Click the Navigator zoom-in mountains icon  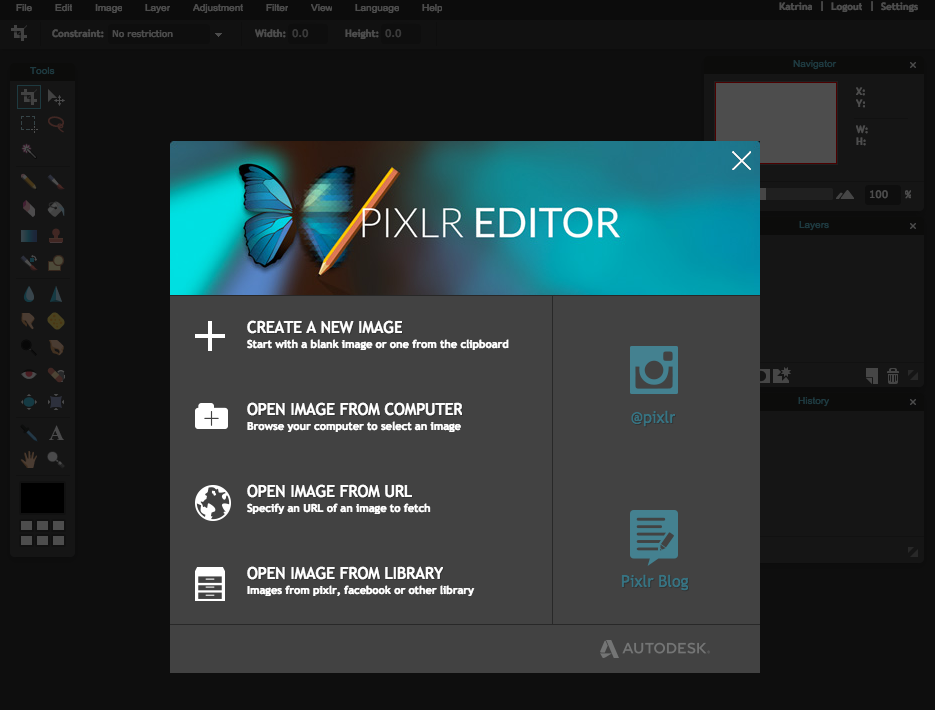coord(845,194)
